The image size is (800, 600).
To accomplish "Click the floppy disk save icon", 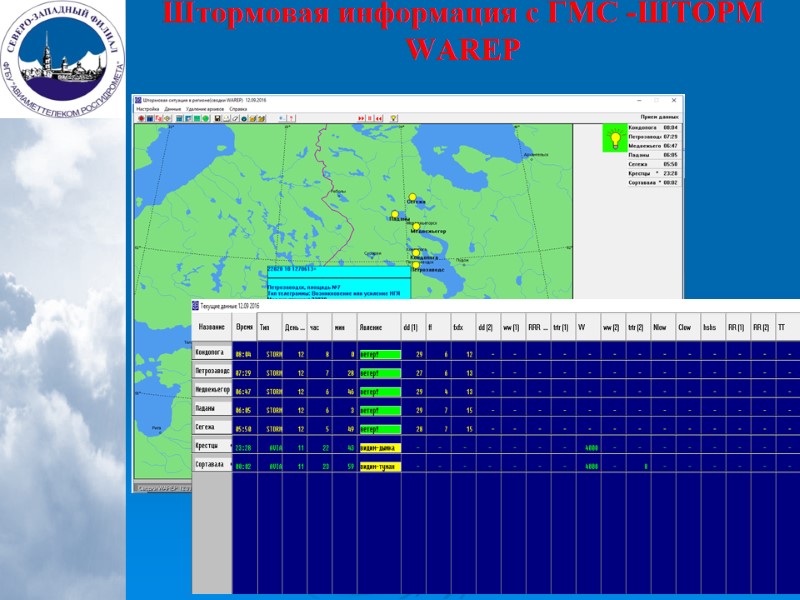I will pyautogui.click(x=218, y=118).
